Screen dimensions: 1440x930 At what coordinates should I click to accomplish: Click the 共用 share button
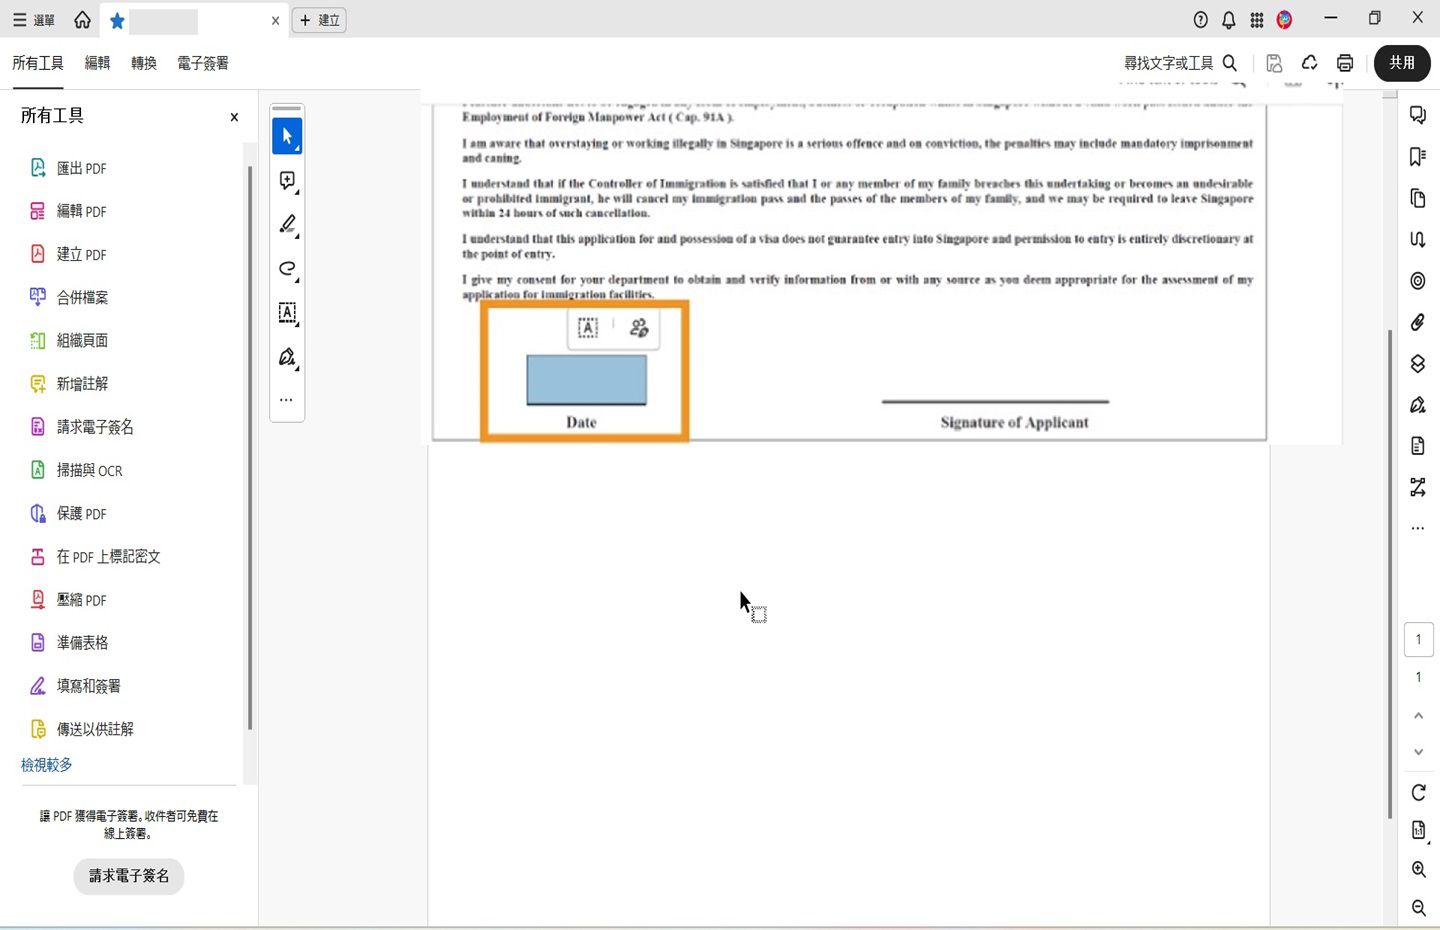(x=1402, y=63)
